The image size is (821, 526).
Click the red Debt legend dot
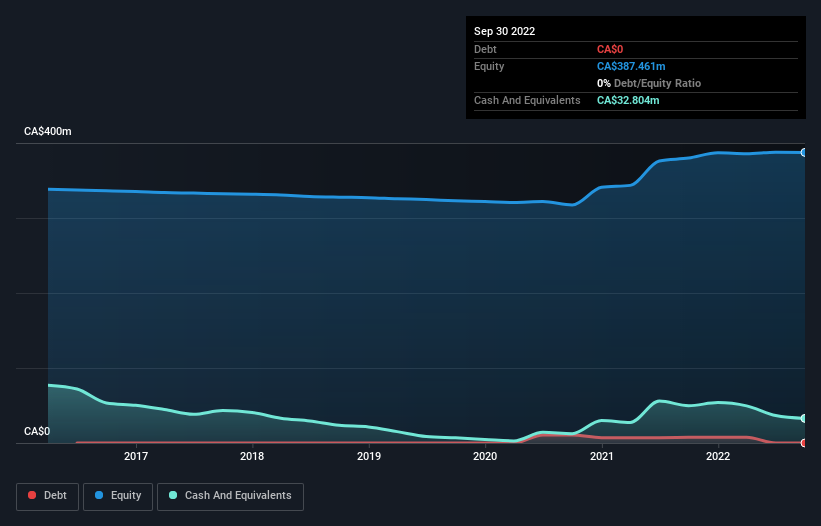[x=32, y=495]
